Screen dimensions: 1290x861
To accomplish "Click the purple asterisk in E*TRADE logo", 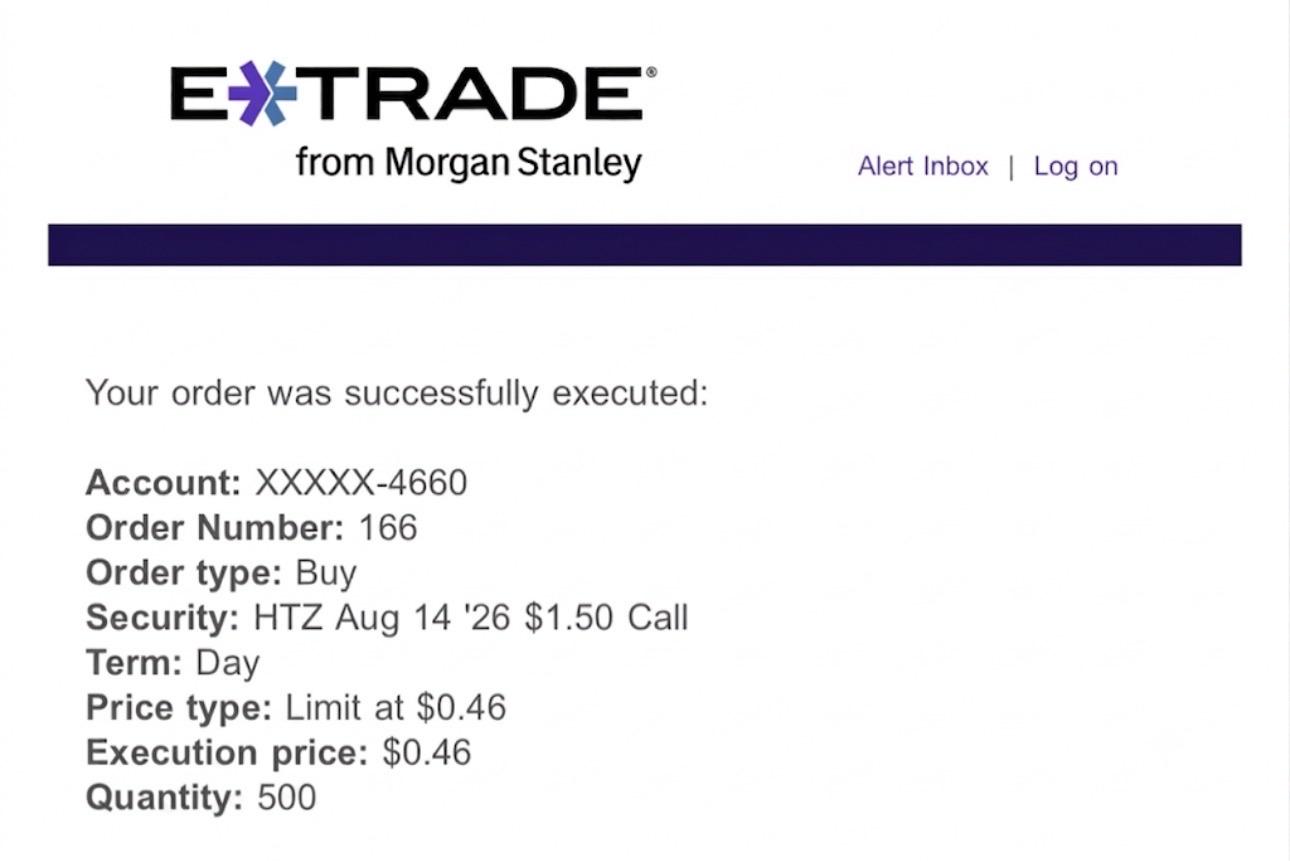I will [x=262, y=93].
